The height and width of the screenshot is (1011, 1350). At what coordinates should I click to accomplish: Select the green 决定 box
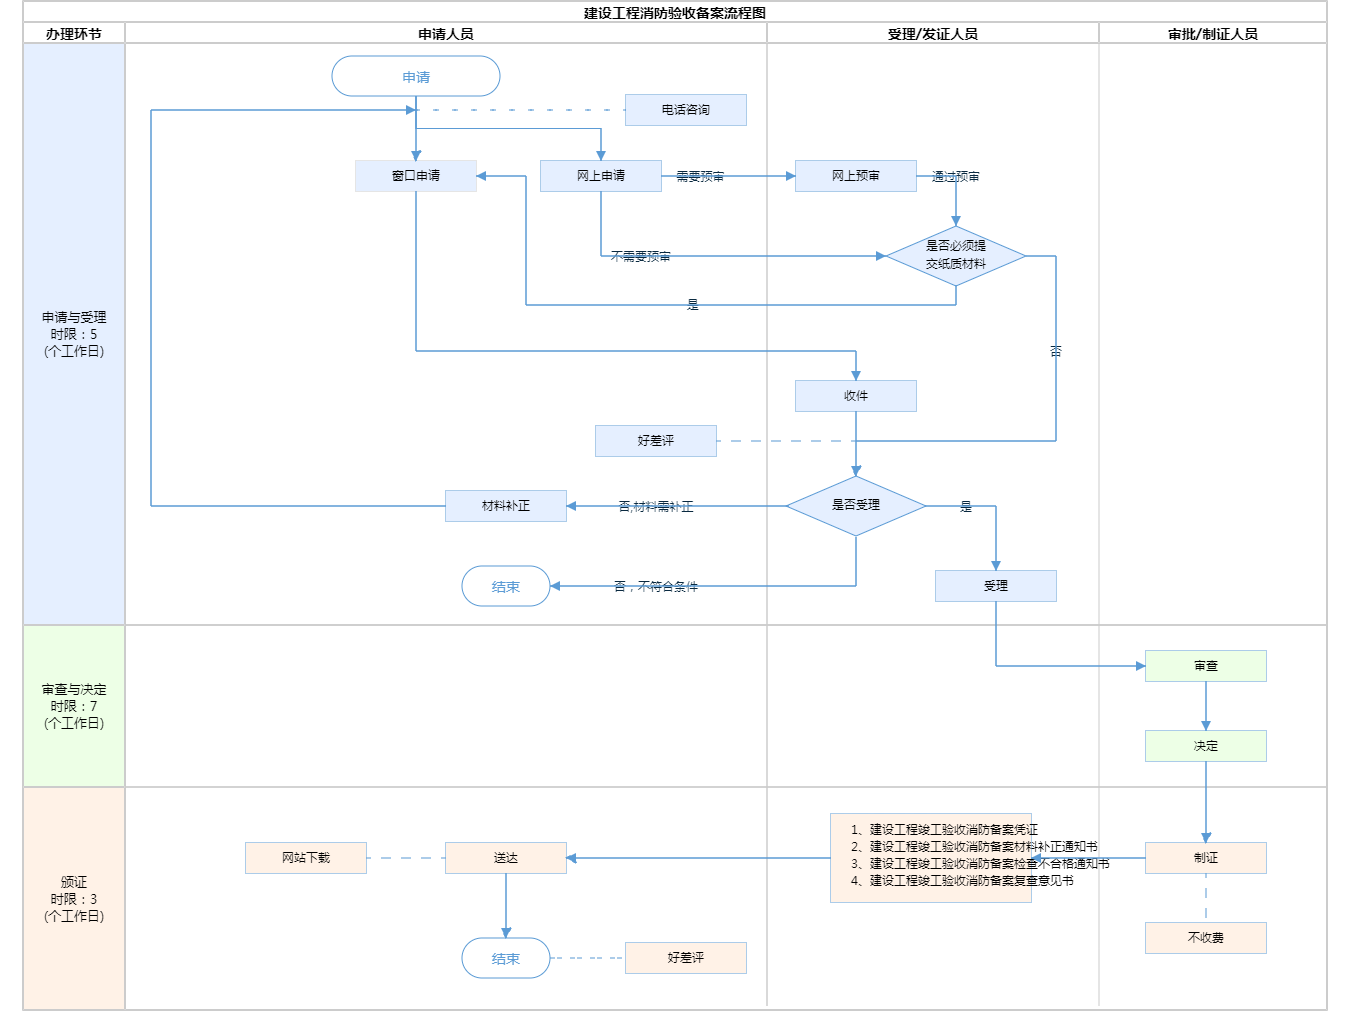(1205, 746)
